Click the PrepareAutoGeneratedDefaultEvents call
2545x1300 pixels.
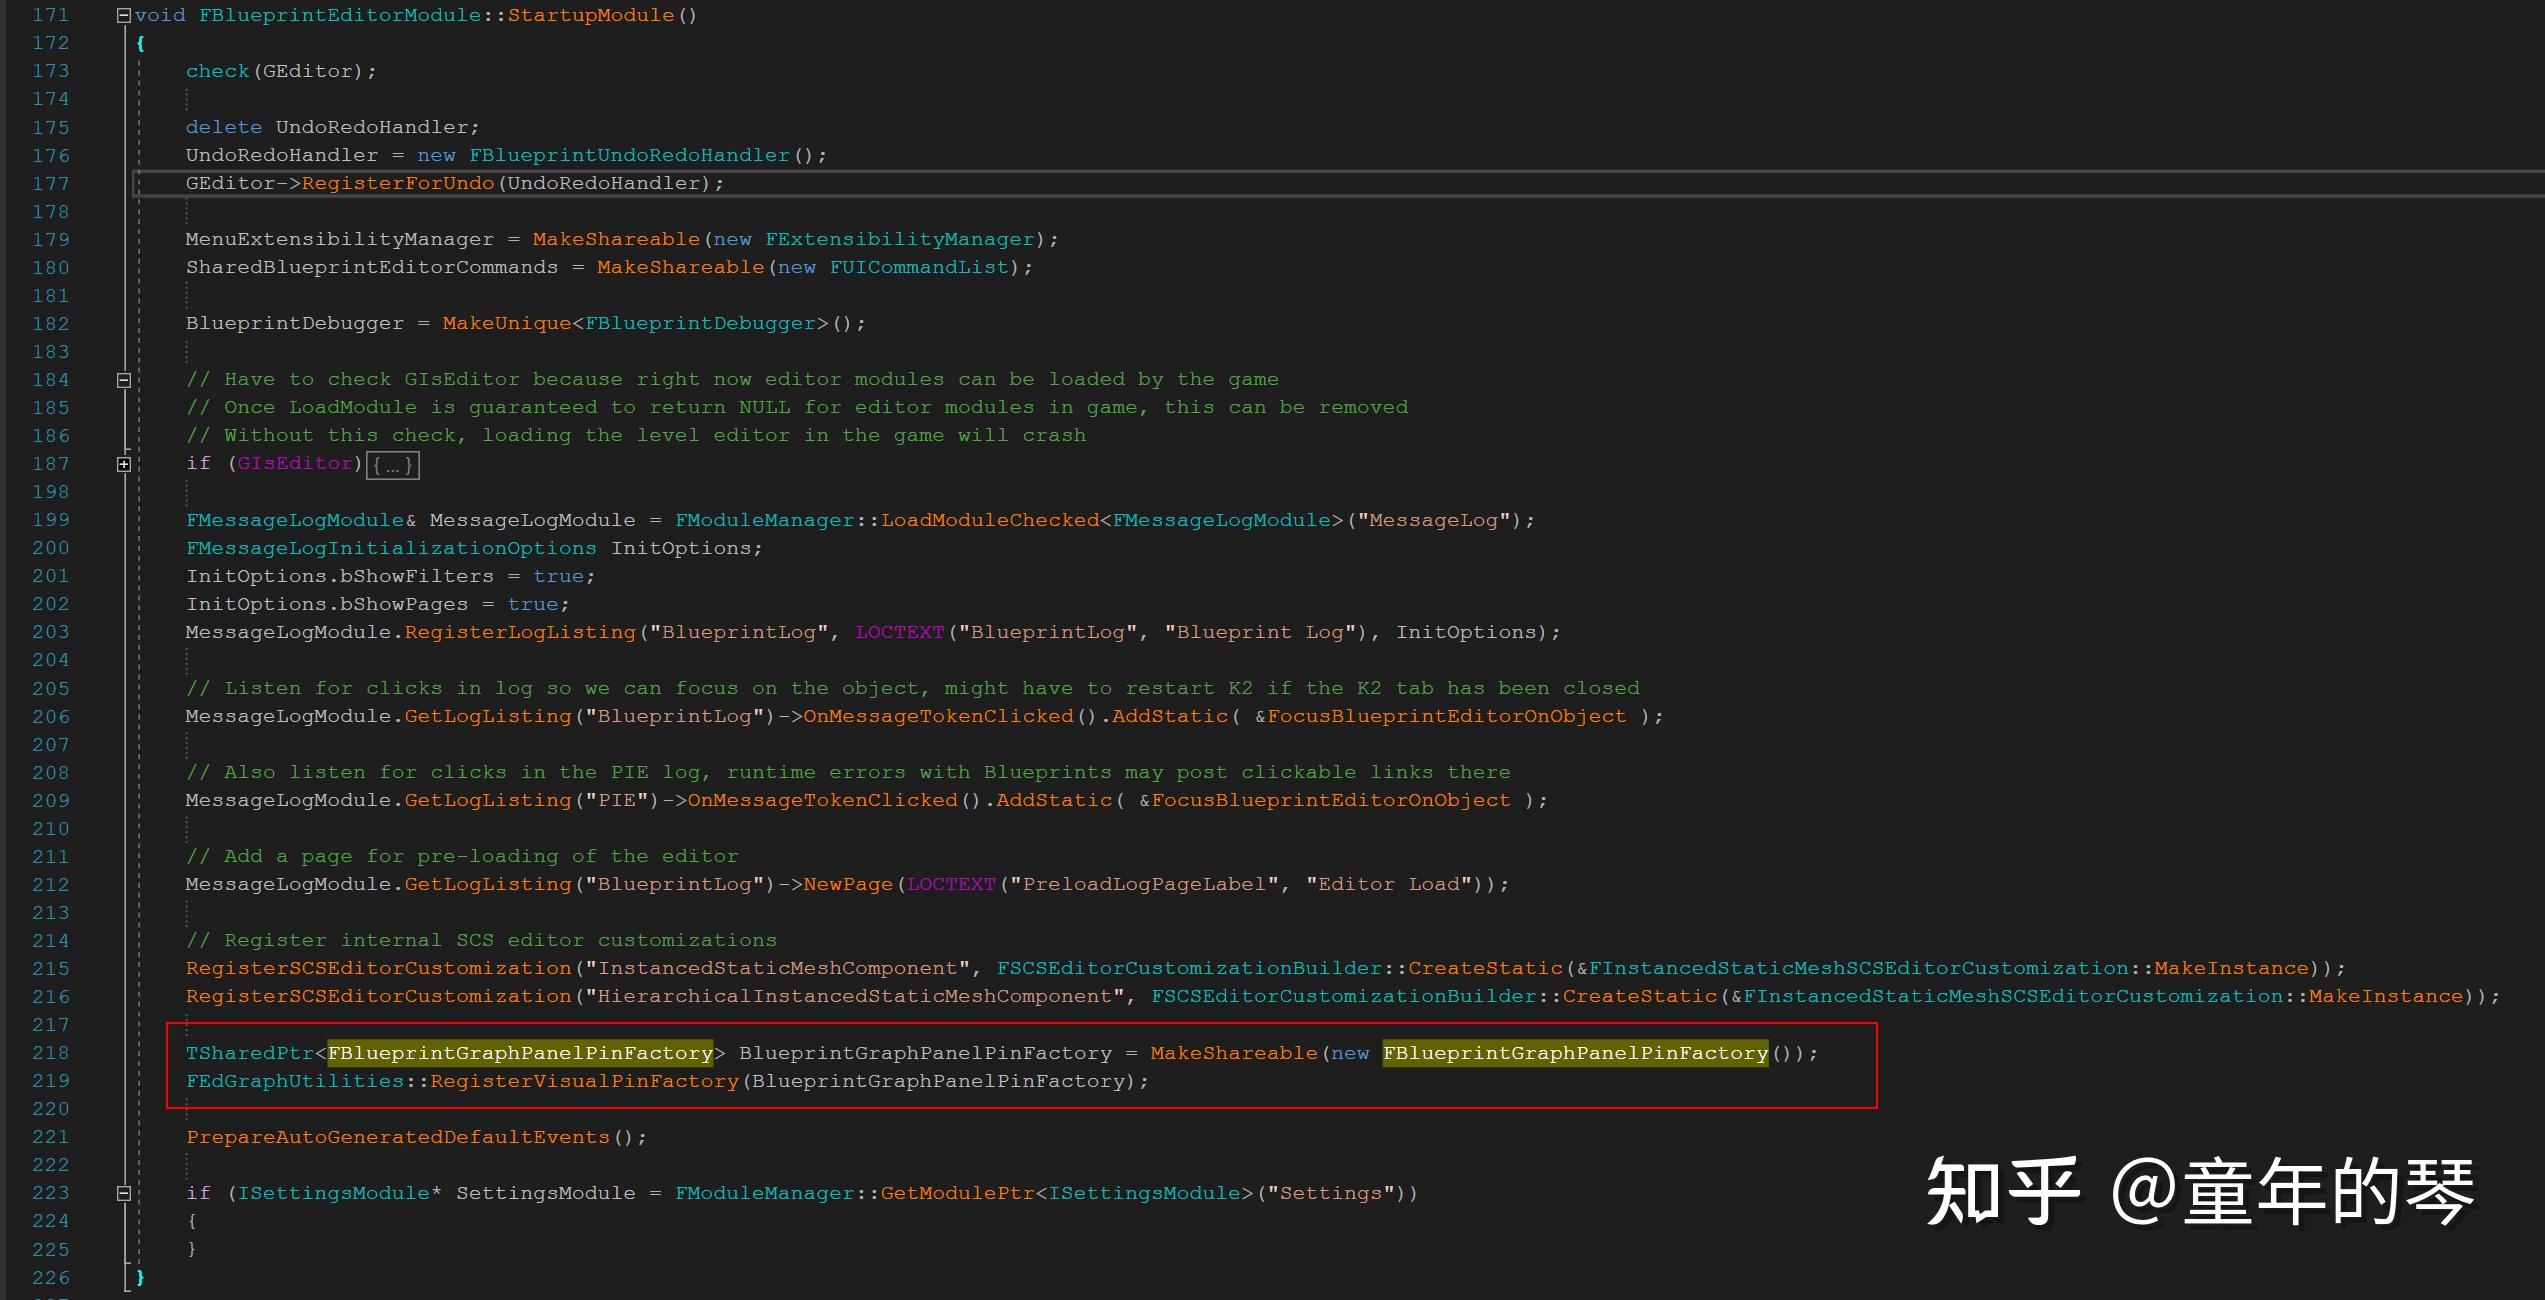click(x=397, y=1137)
